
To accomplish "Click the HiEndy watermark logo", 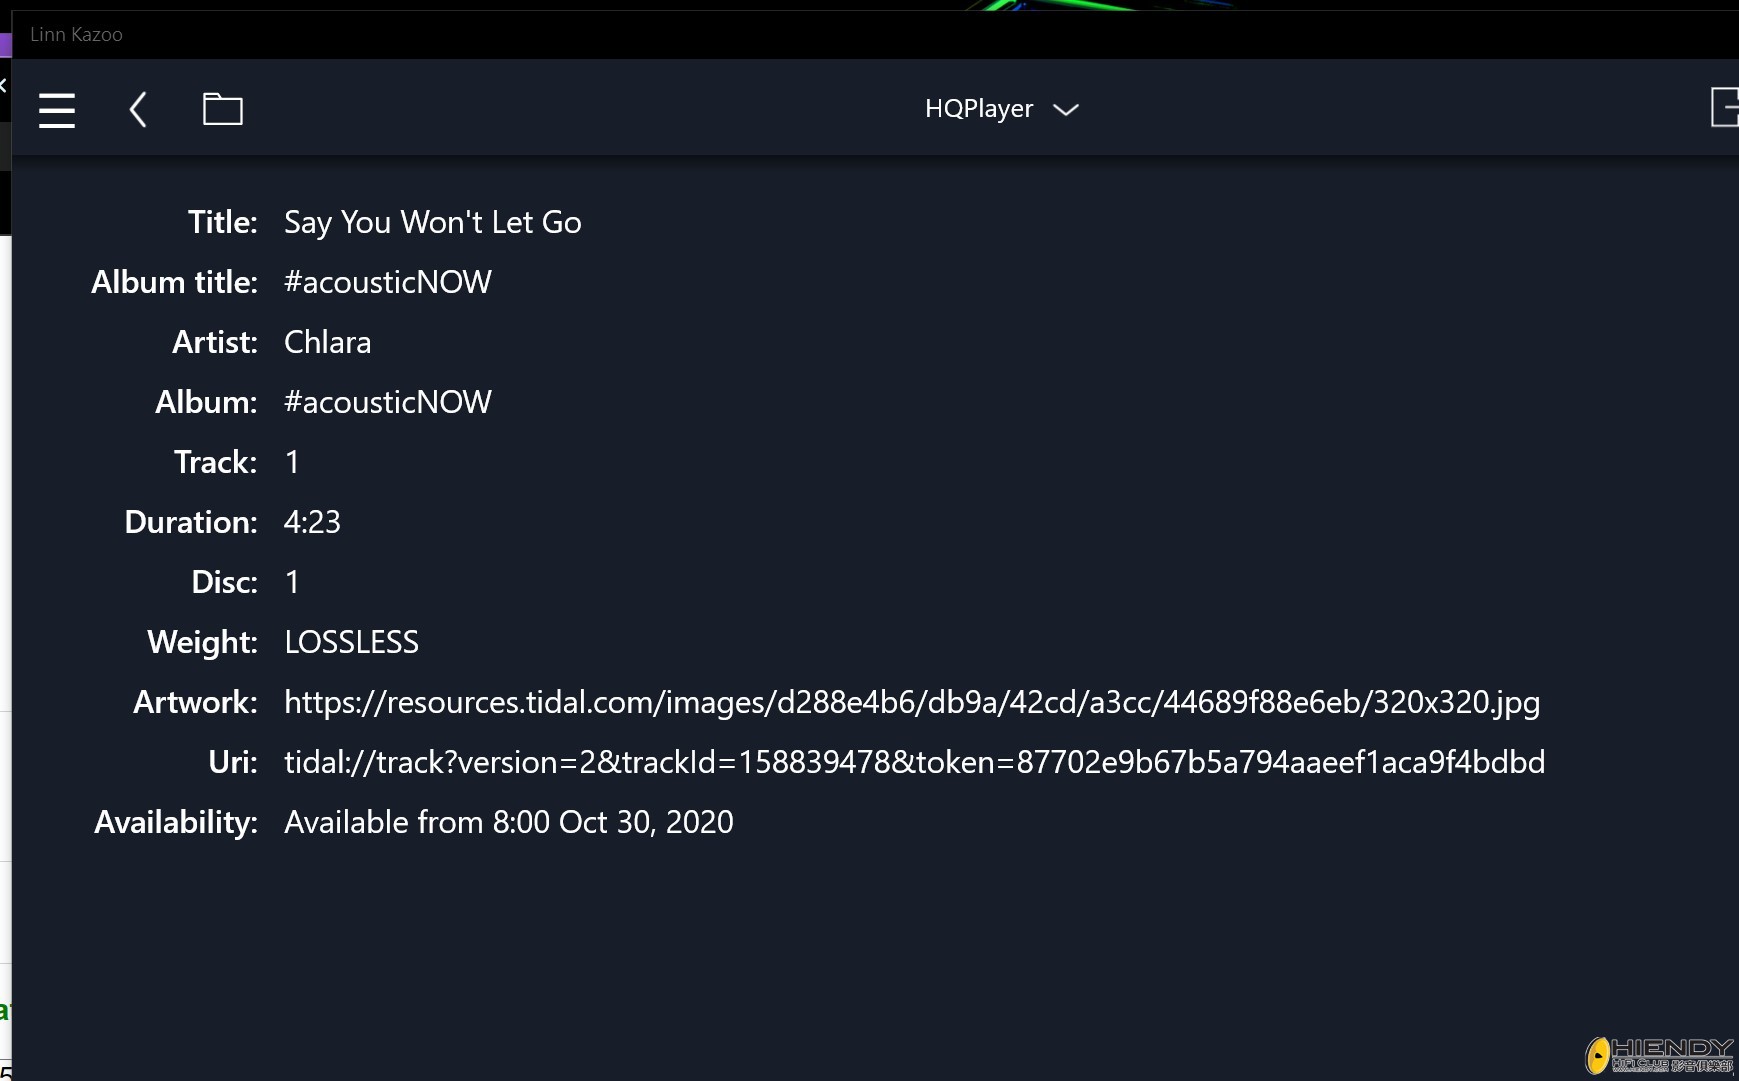I will pyautogui.click(x=1659, y=1054).
